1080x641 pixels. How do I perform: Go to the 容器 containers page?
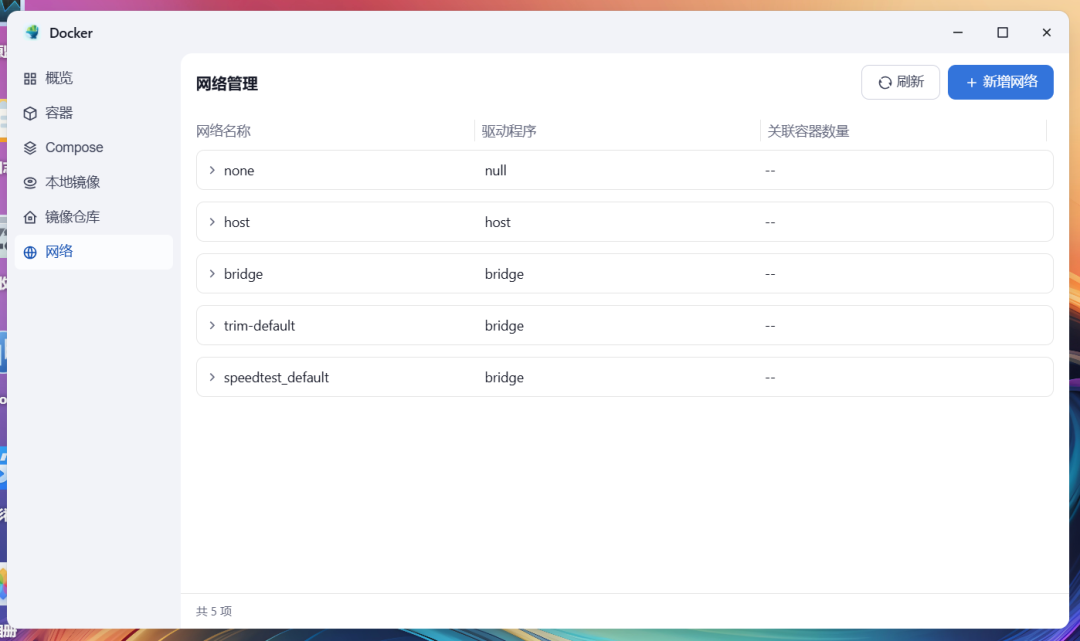pos(94,113)
